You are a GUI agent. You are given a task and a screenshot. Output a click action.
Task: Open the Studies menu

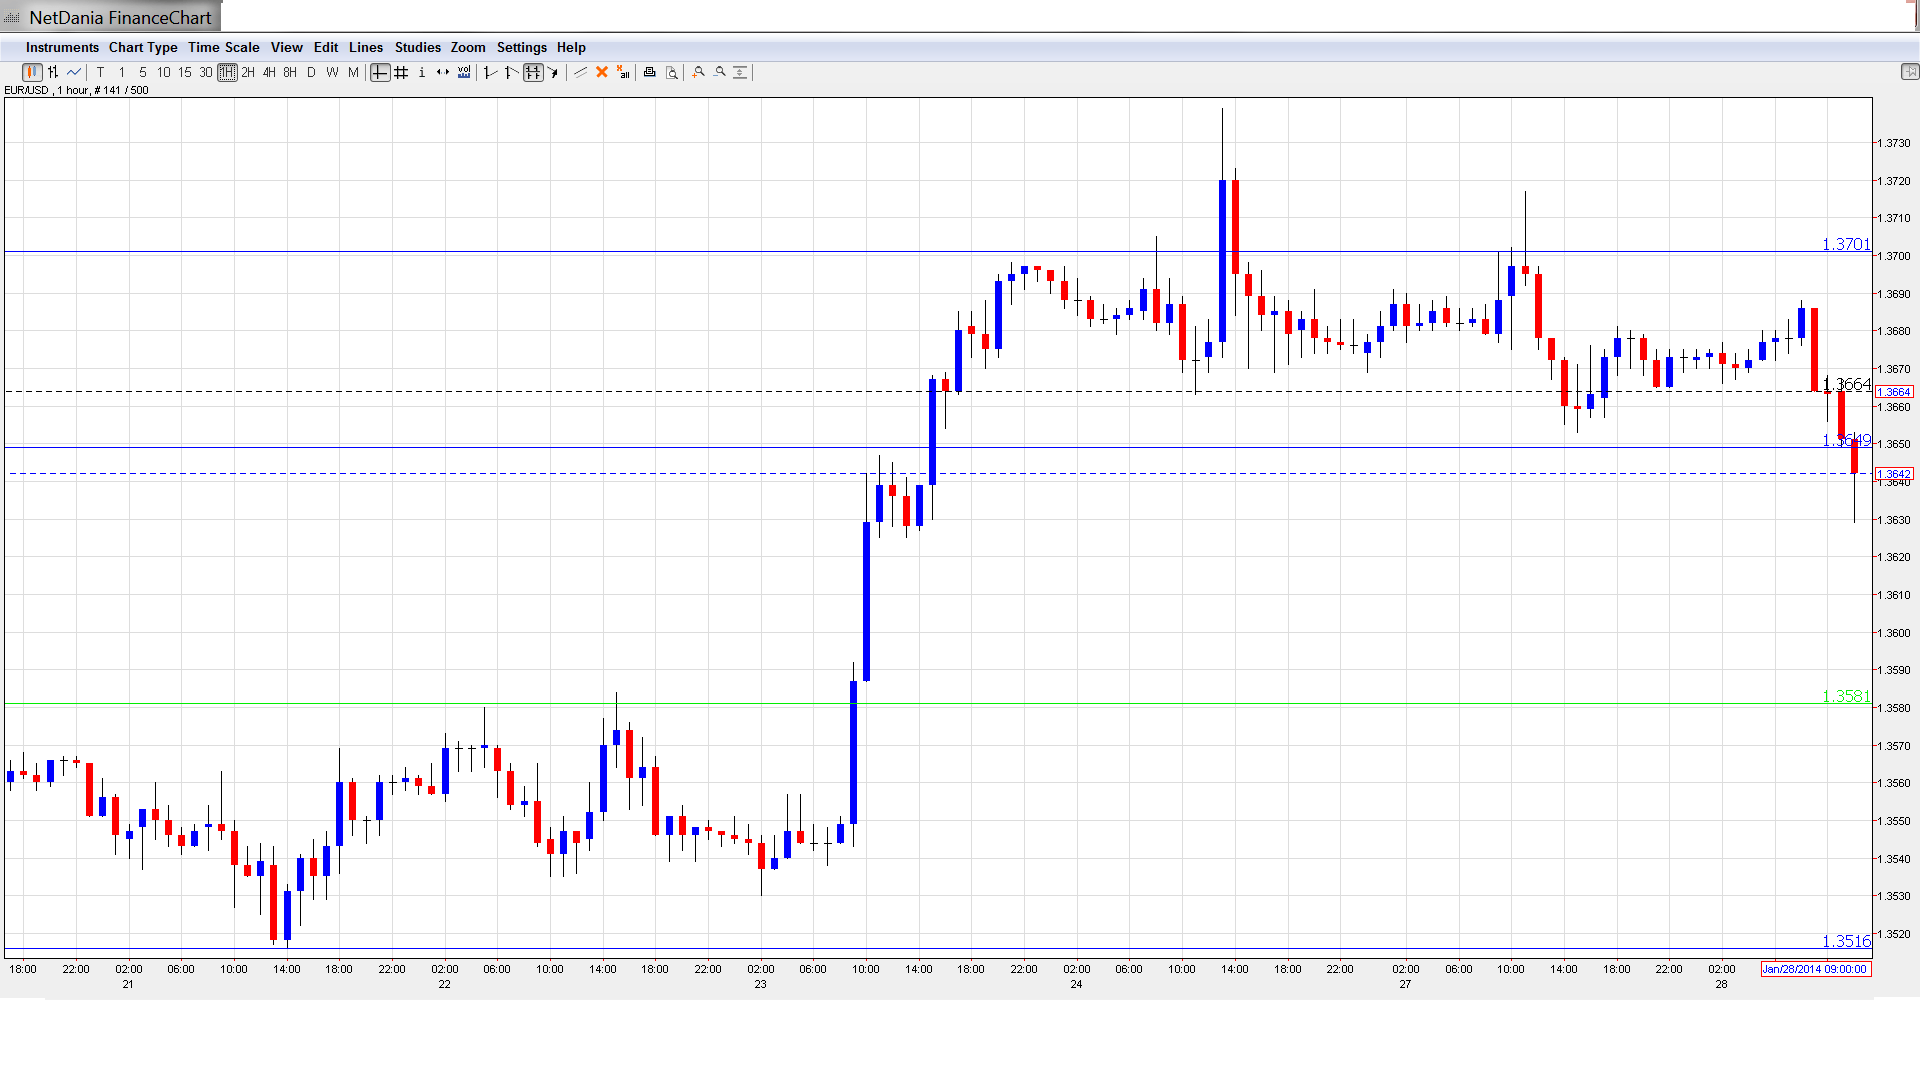pos(417,47)
